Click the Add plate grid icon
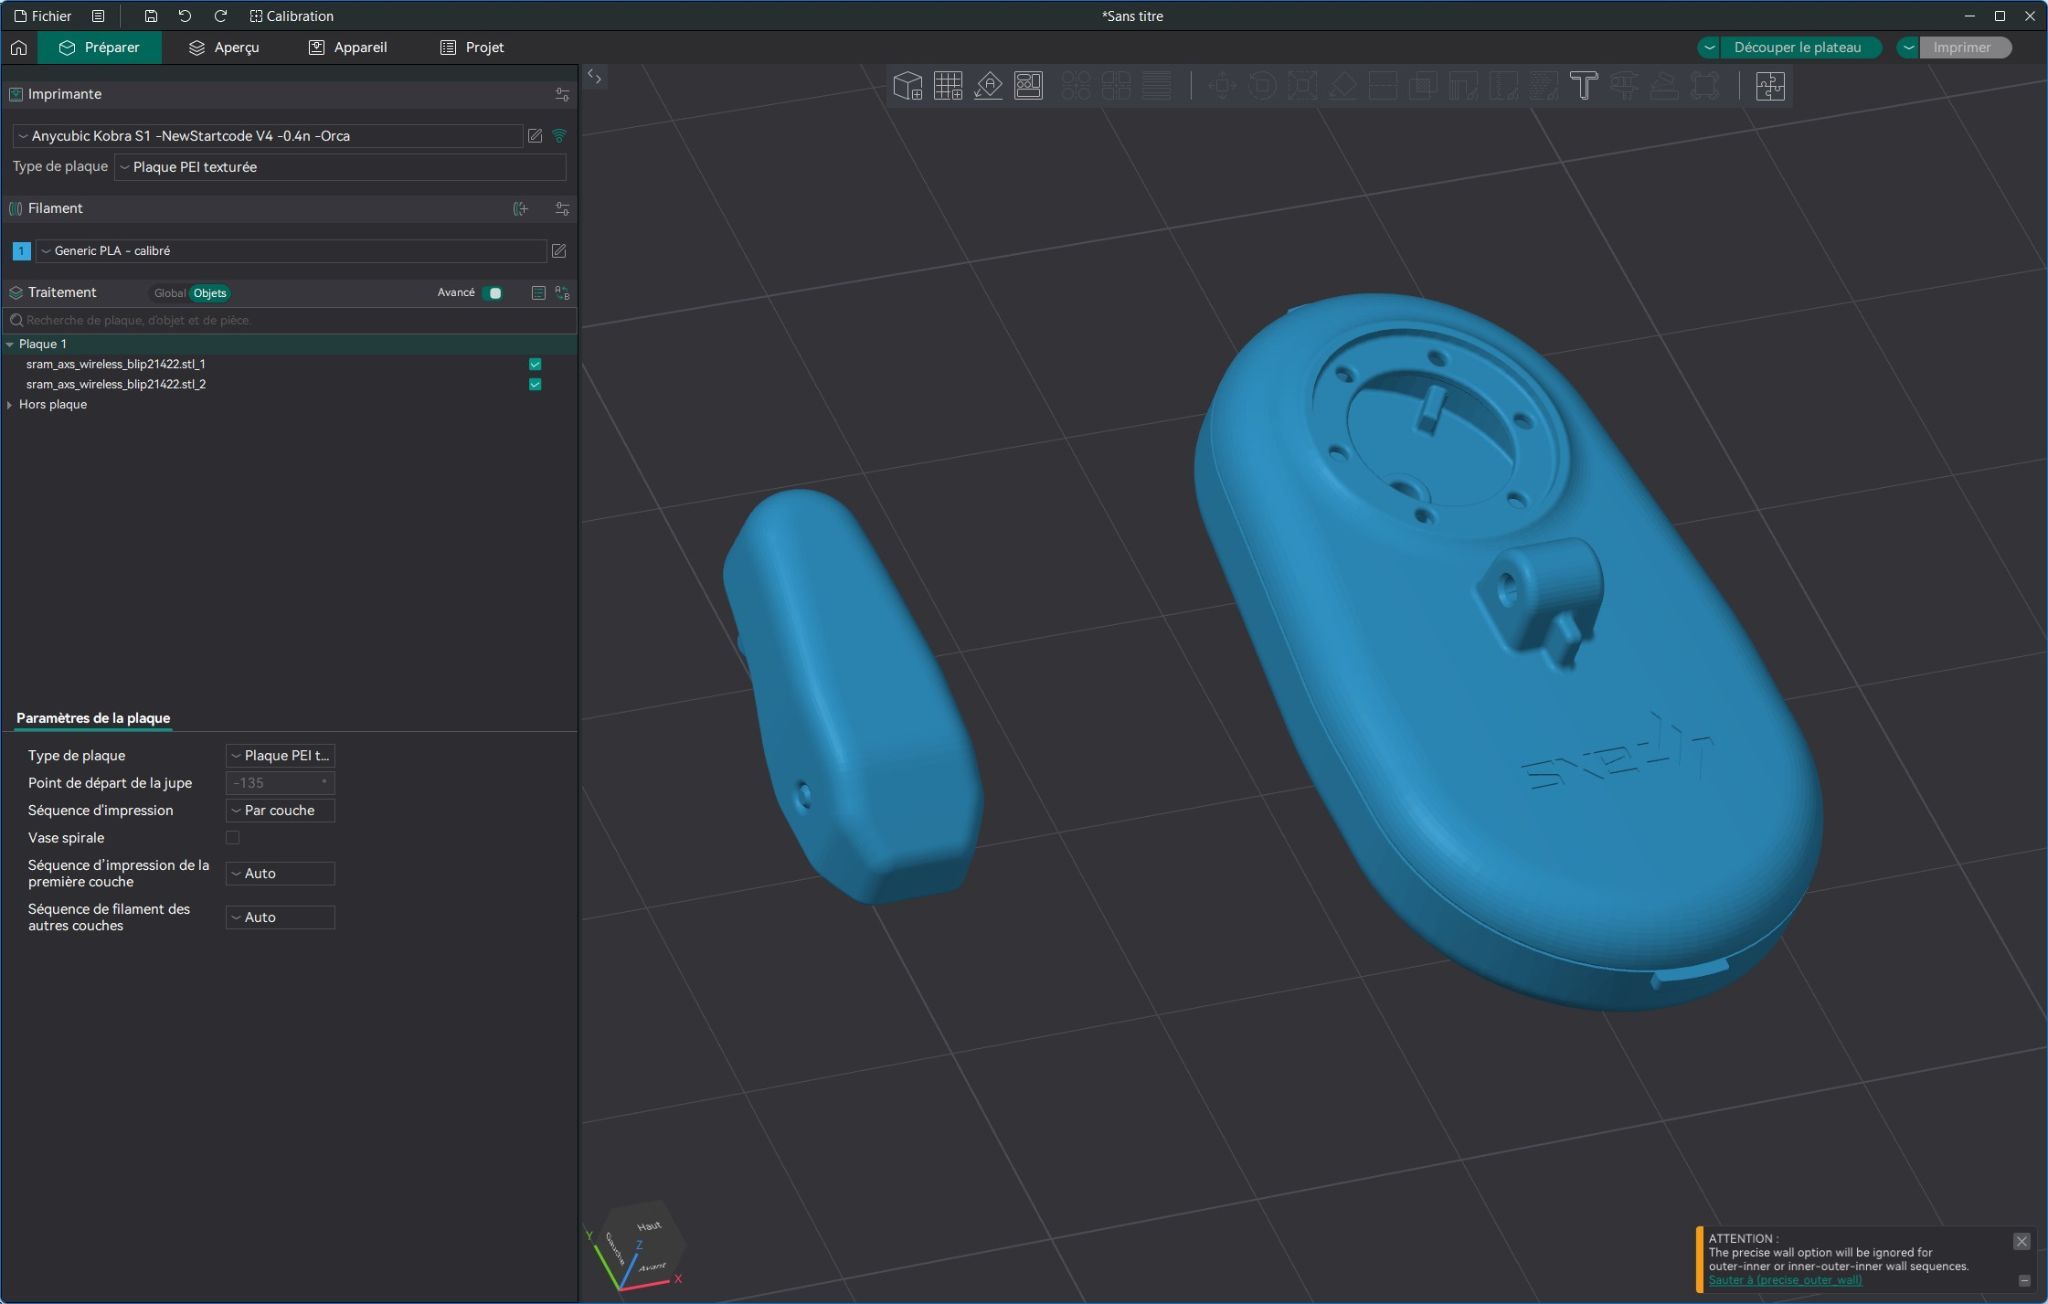Screen dimensions: 2048x1304 (x=947, y=86)
